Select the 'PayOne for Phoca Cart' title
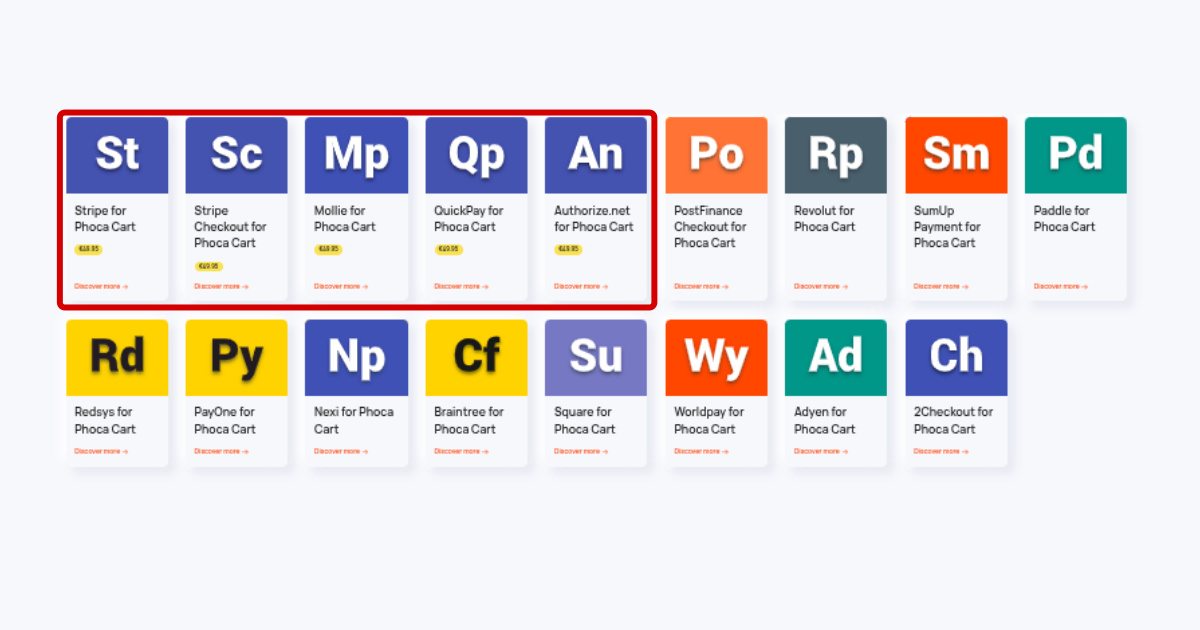 coord(225,420)
